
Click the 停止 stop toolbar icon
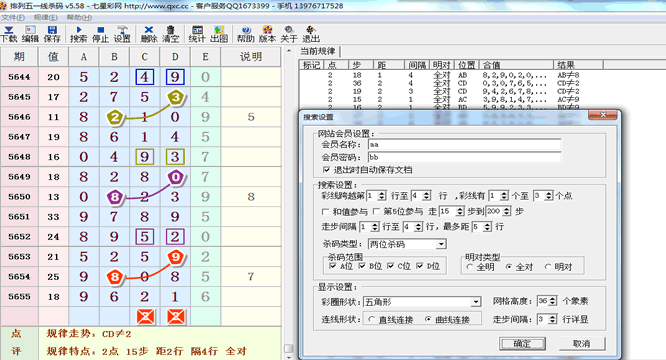(101, 34)
